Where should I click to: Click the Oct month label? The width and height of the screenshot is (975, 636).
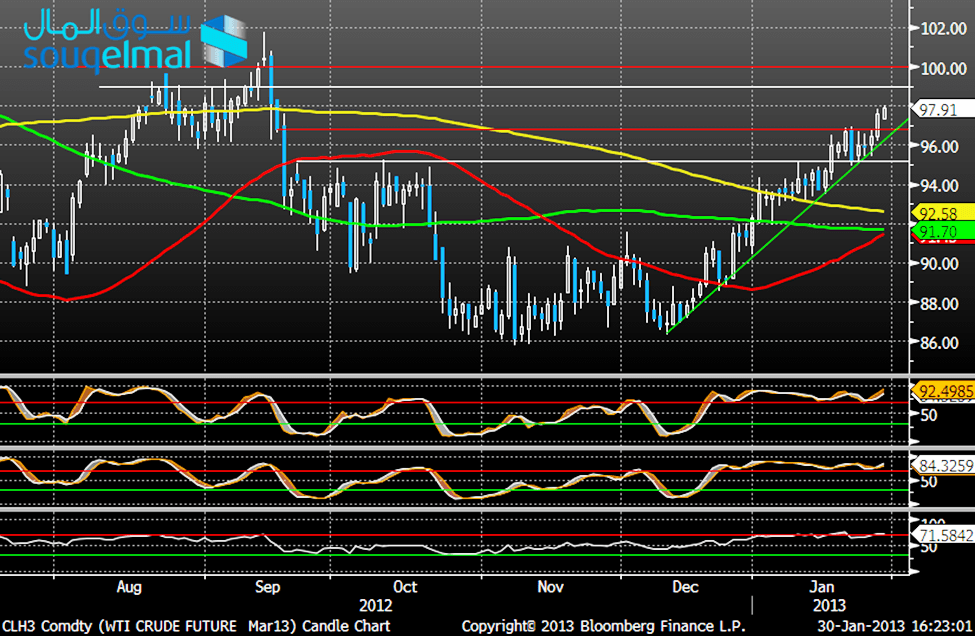pos(405,587)
